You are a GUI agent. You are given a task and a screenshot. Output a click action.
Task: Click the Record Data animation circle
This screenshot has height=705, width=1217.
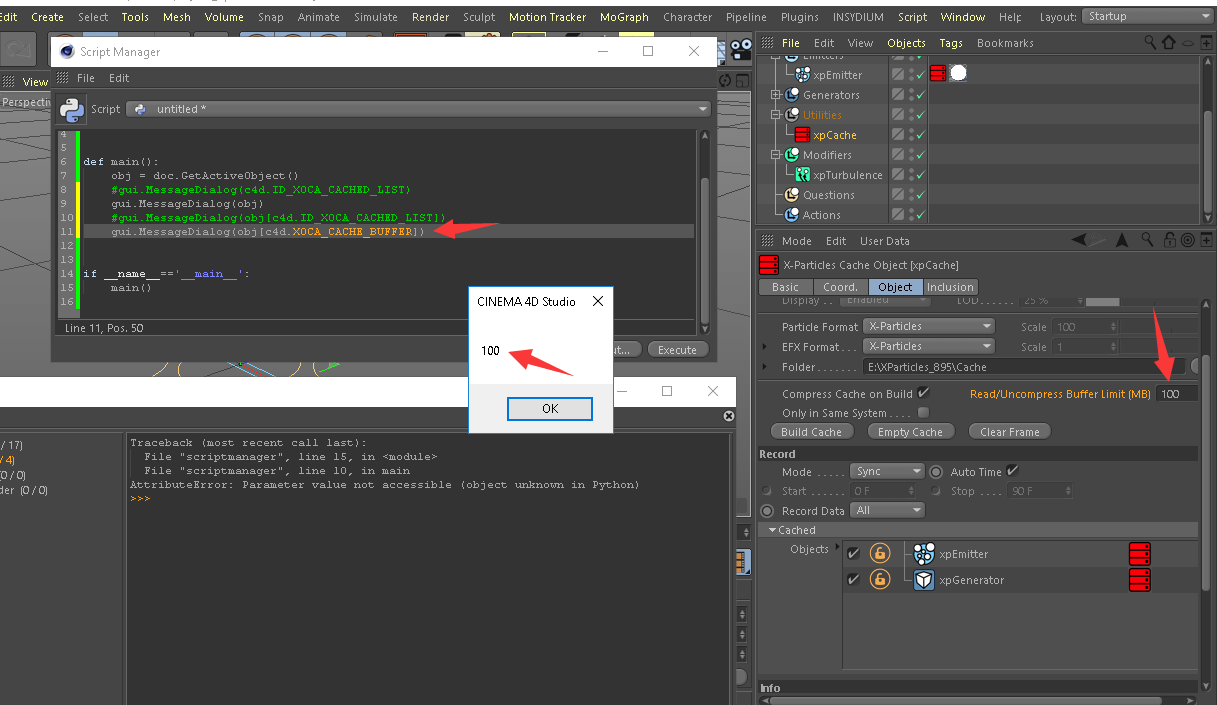(767, 510)
